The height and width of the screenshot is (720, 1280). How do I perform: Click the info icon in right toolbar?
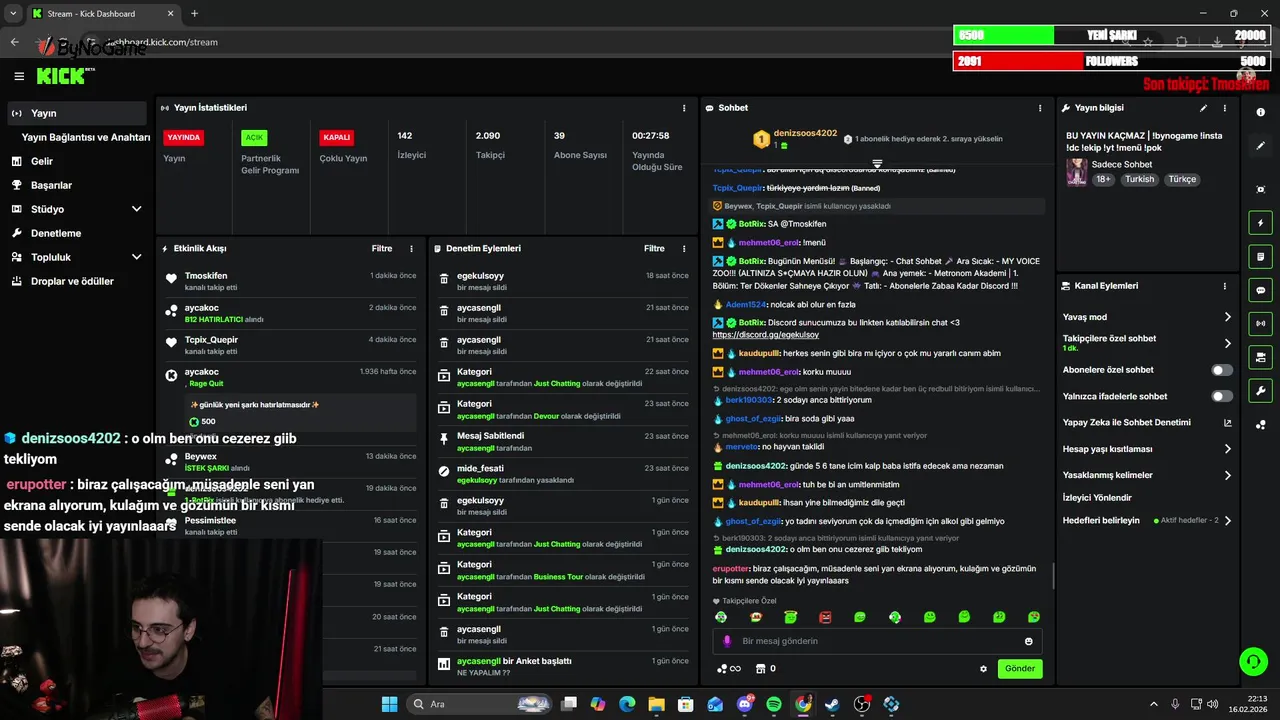[1260, 112]
